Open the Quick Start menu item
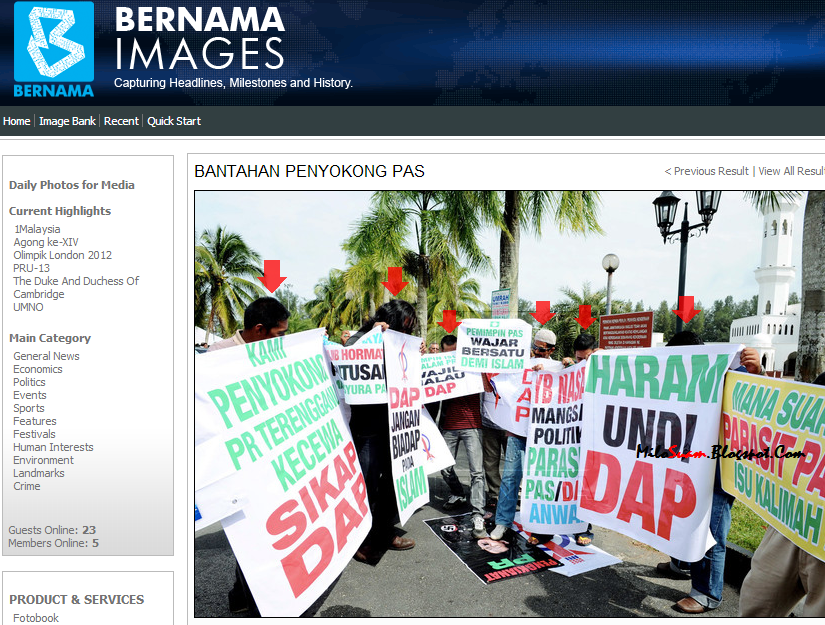Image resolution: width=825 pixels, height=625 pixels. coord(174,121)
